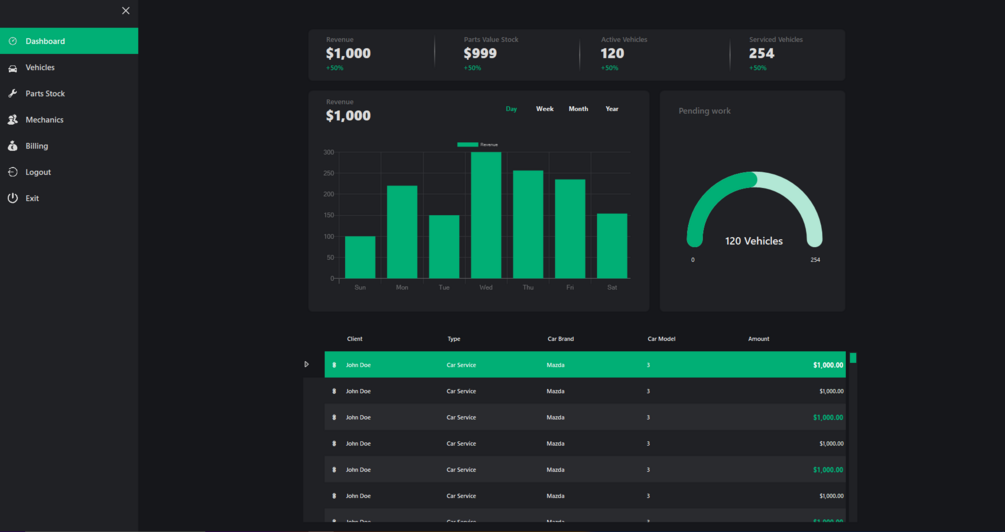Select the Sat bar in revenue chart
The image size is (1005, 532).
[612, 246]
